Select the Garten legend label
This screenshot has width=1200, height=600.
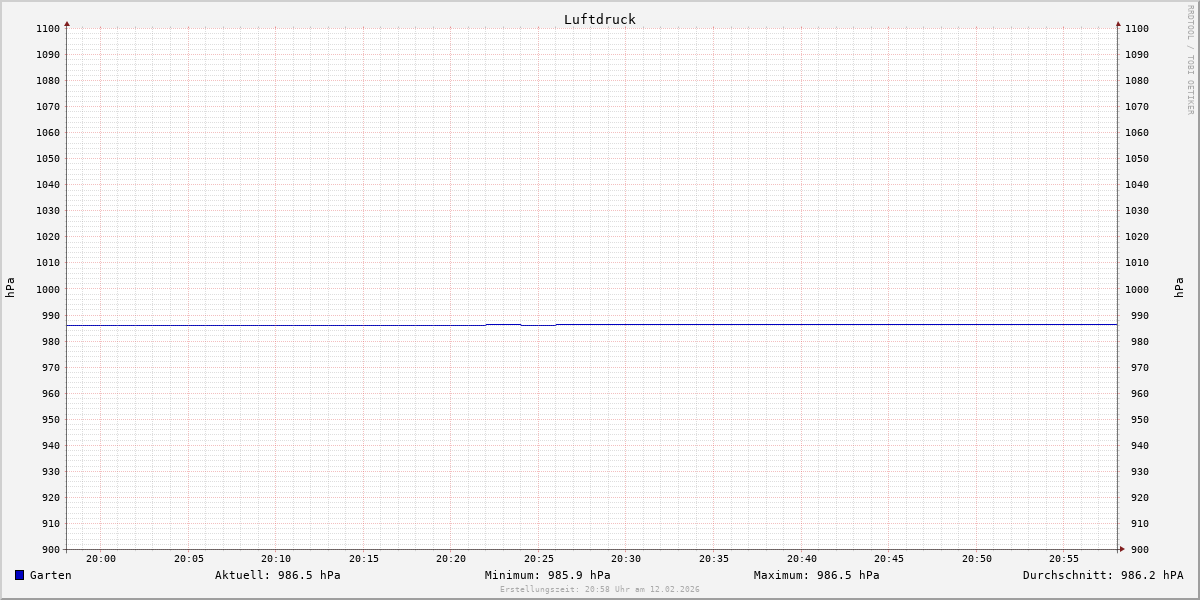point(50,575)
